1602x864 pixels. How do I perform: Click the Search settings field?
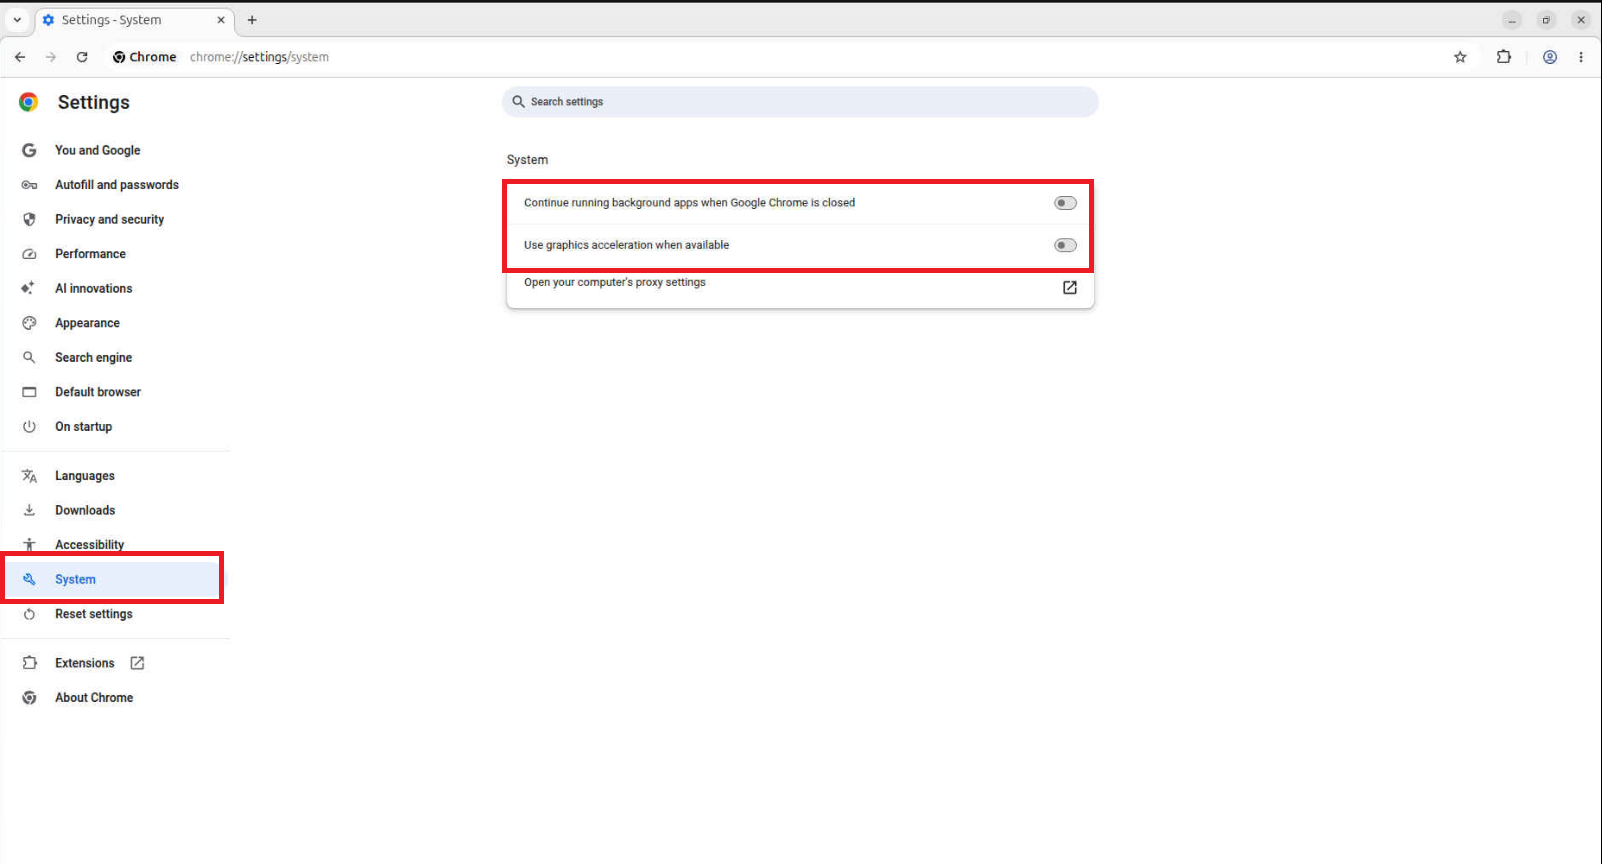[800, 102]
